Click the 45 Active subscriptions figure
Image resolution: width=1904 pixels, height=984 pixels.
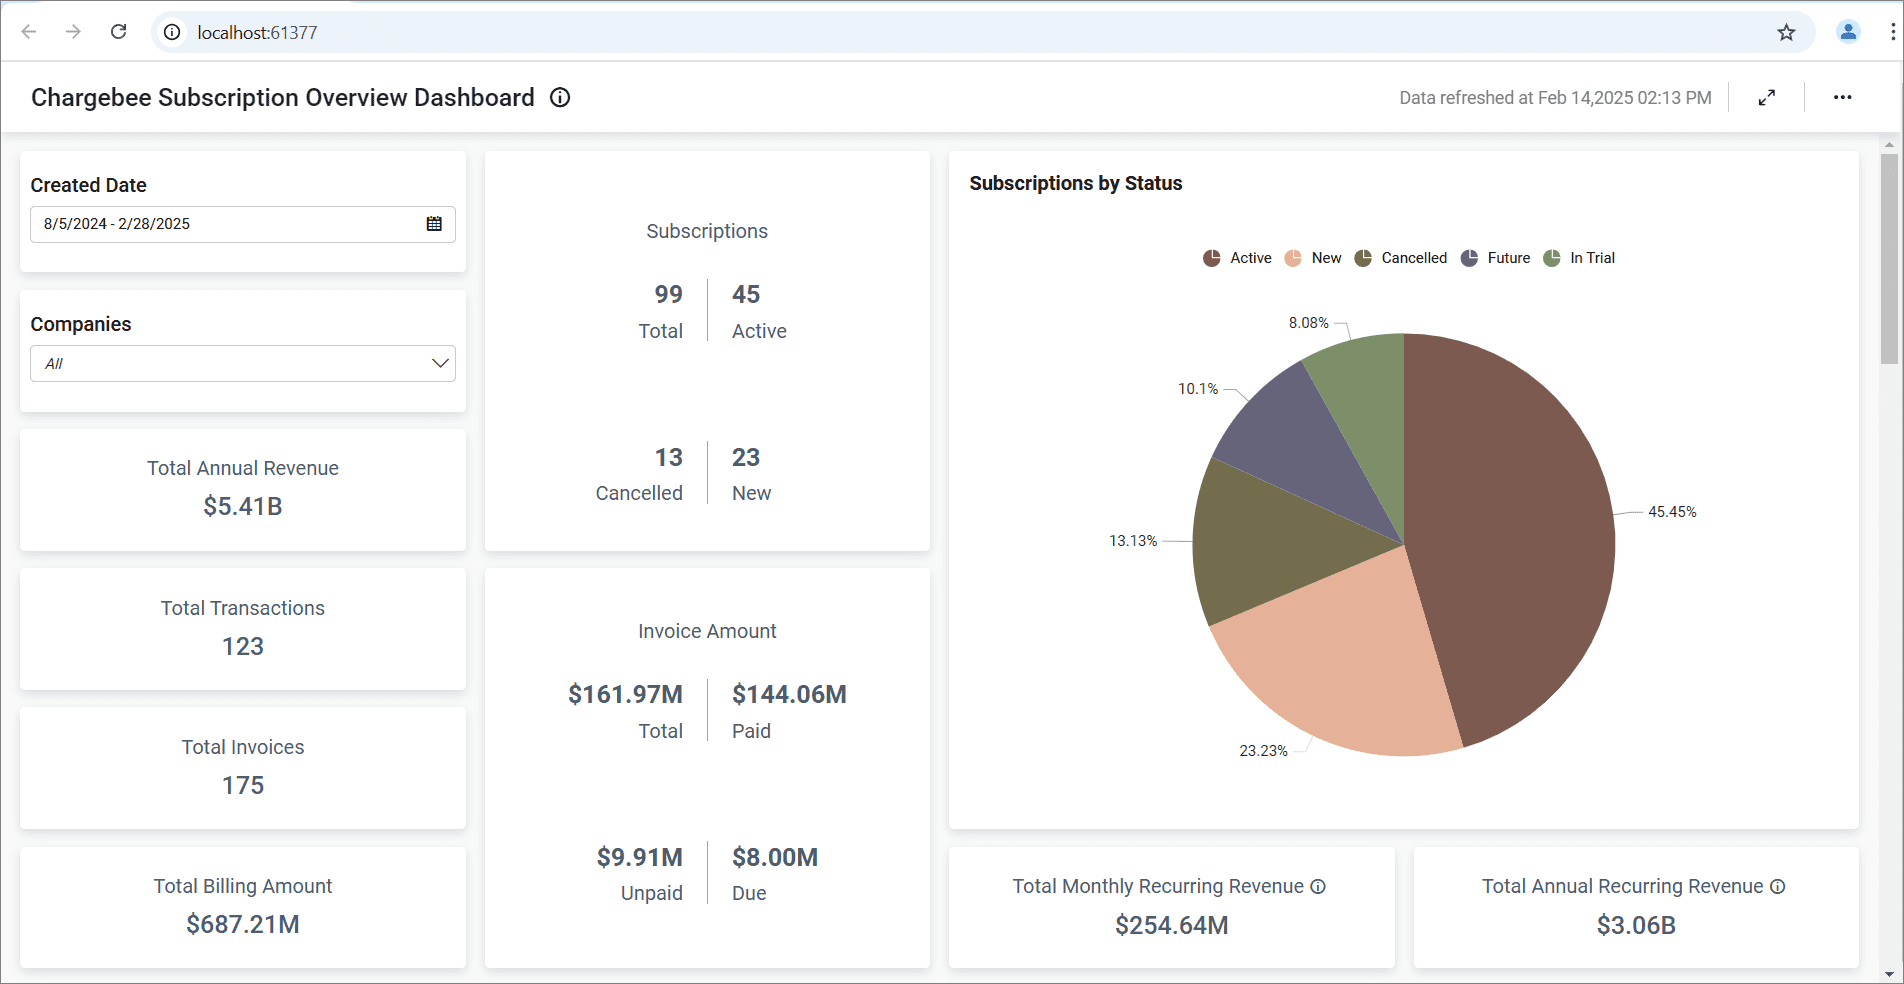[x=746, y=295]
